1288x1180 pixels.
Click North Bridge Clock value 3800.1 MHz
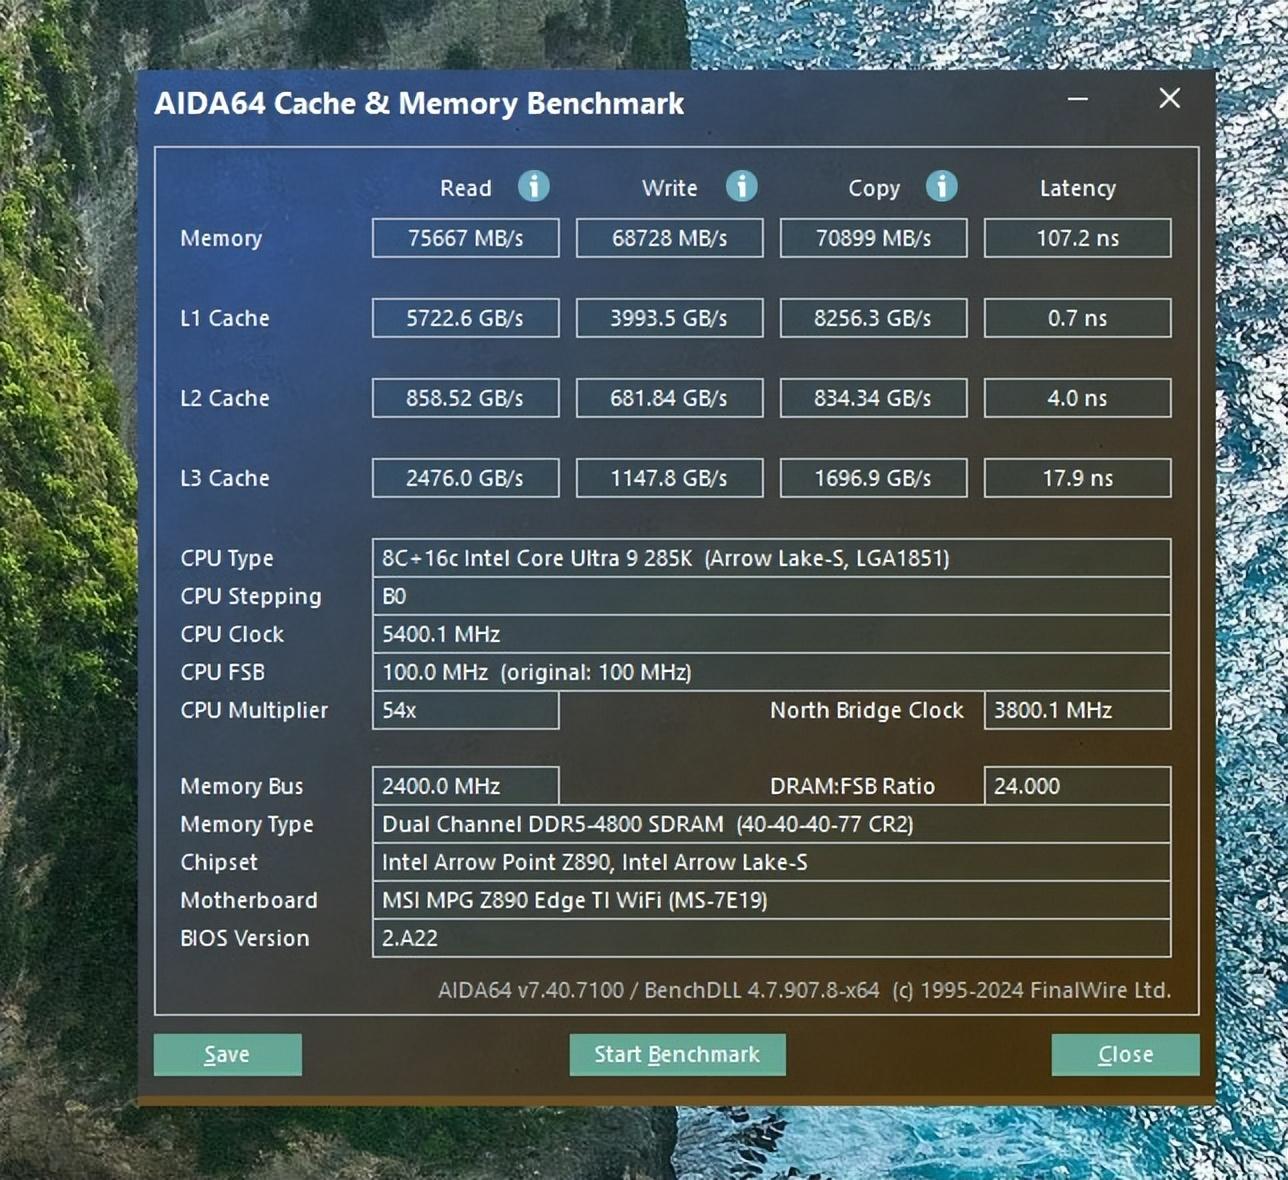[x=1078, y=710]
